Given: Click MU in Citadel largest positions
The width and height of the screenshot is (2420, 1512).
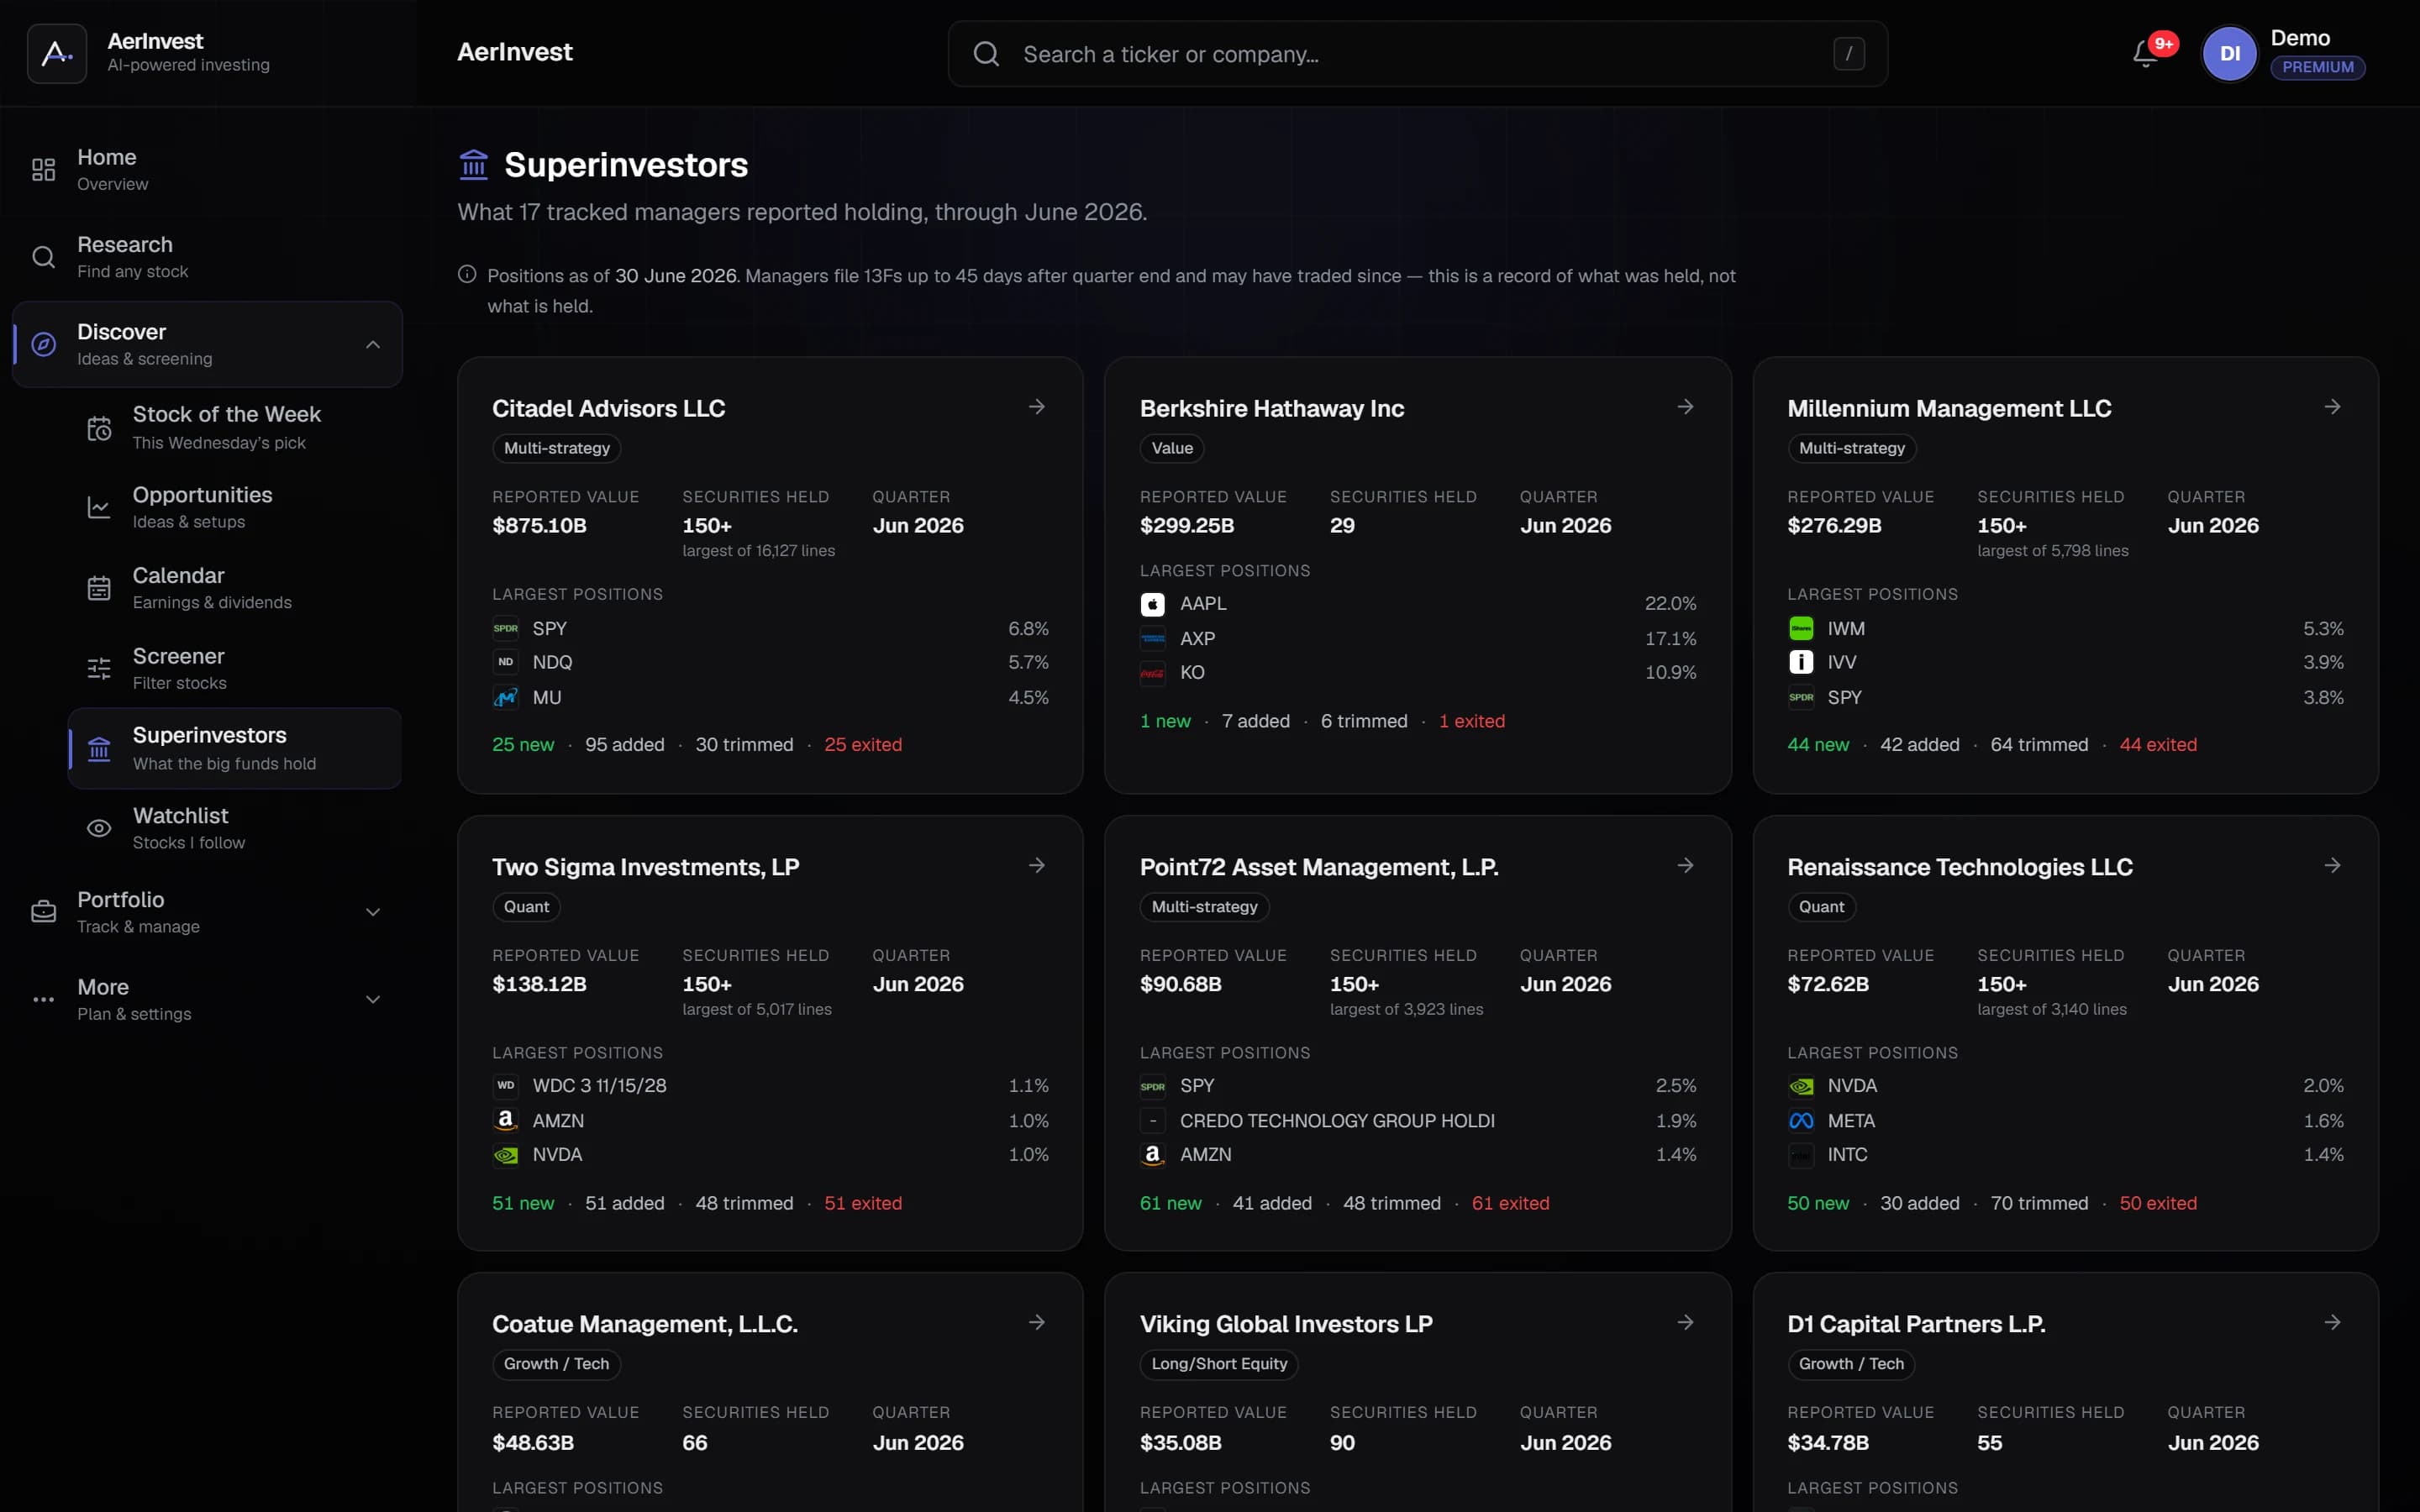Looking at the screenshot, I should point(770,698).
